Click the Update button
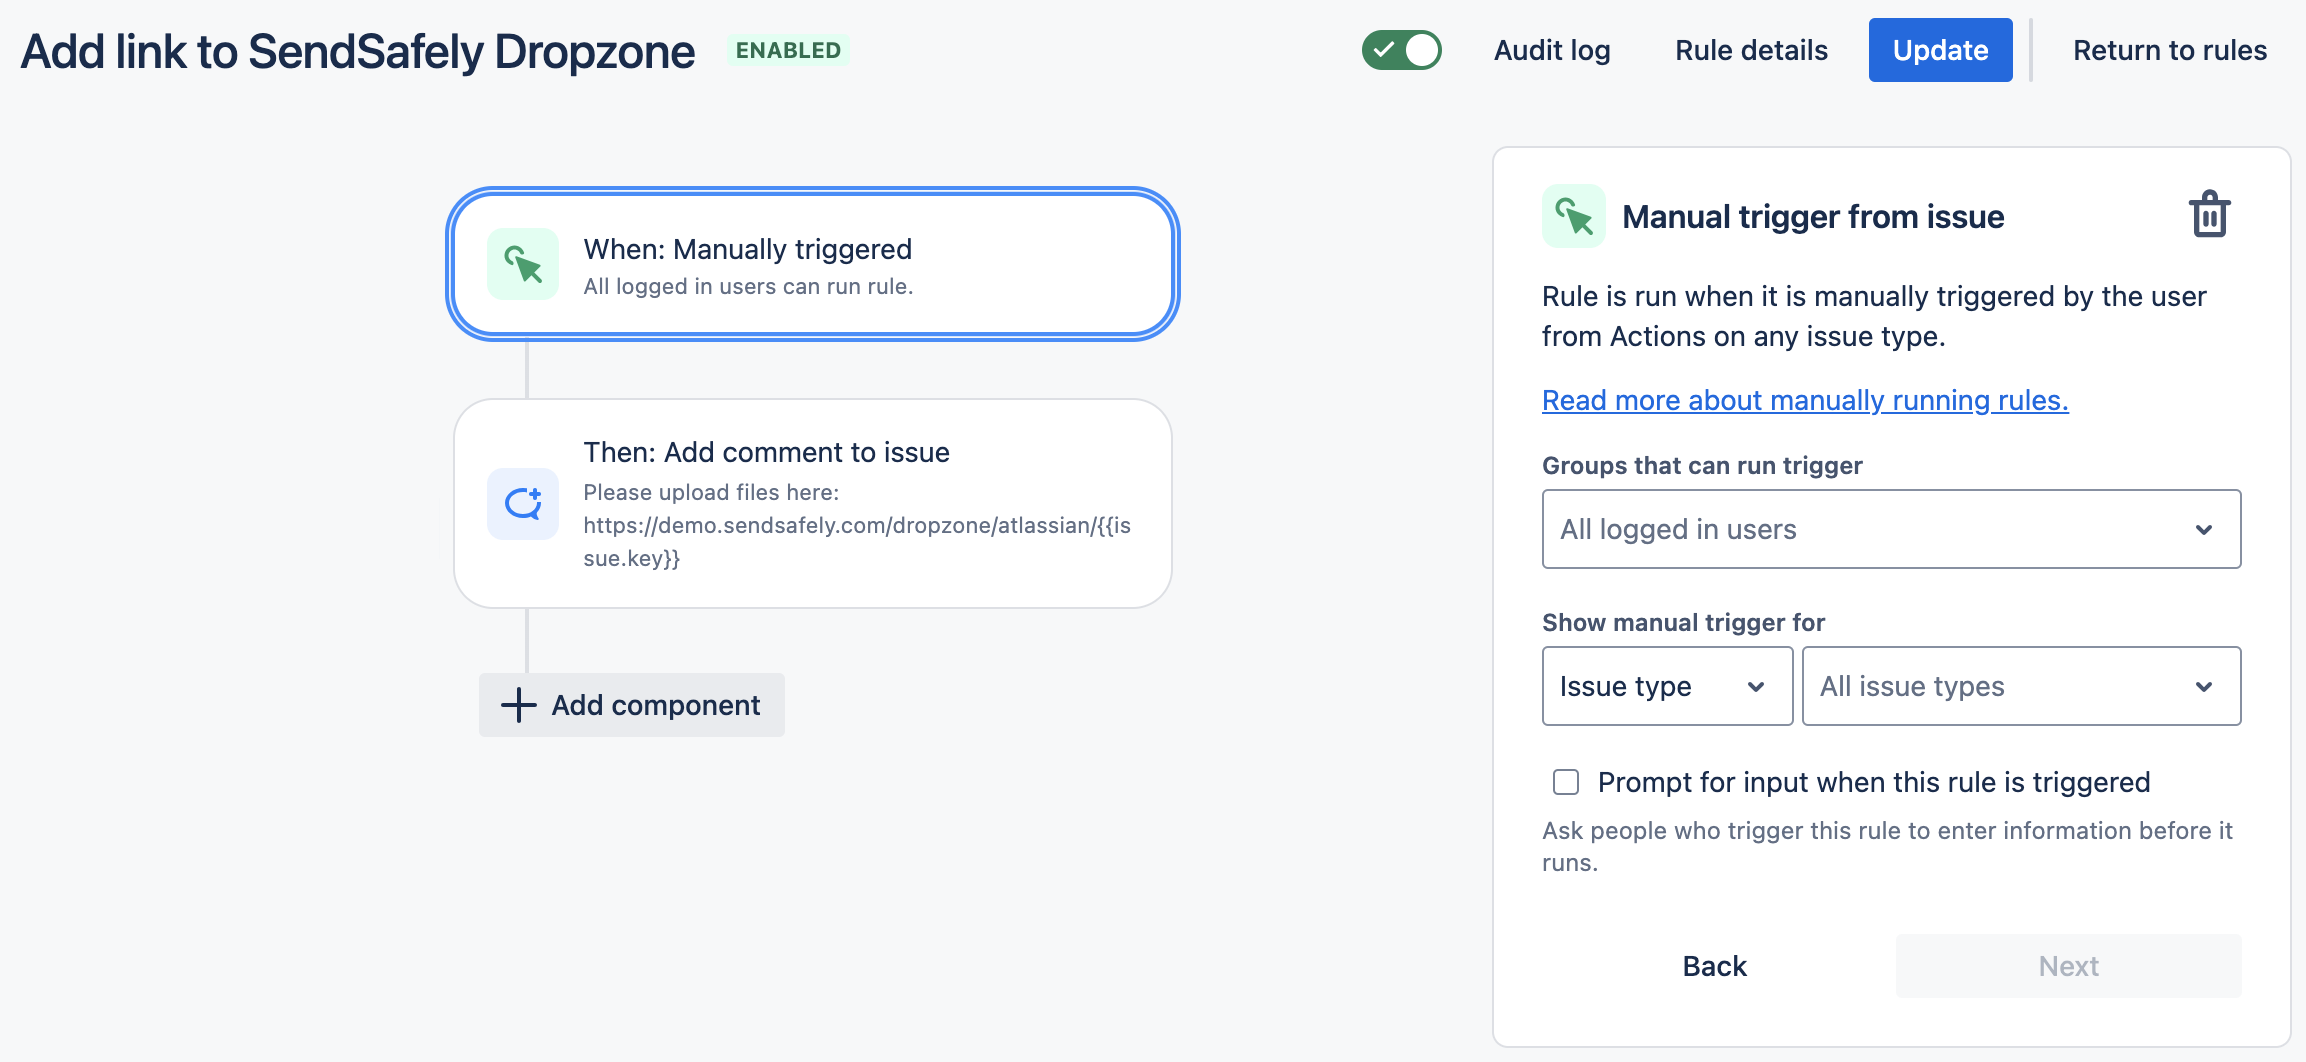Viewport: 2306px width, 1062px height. click(1940, 50)
